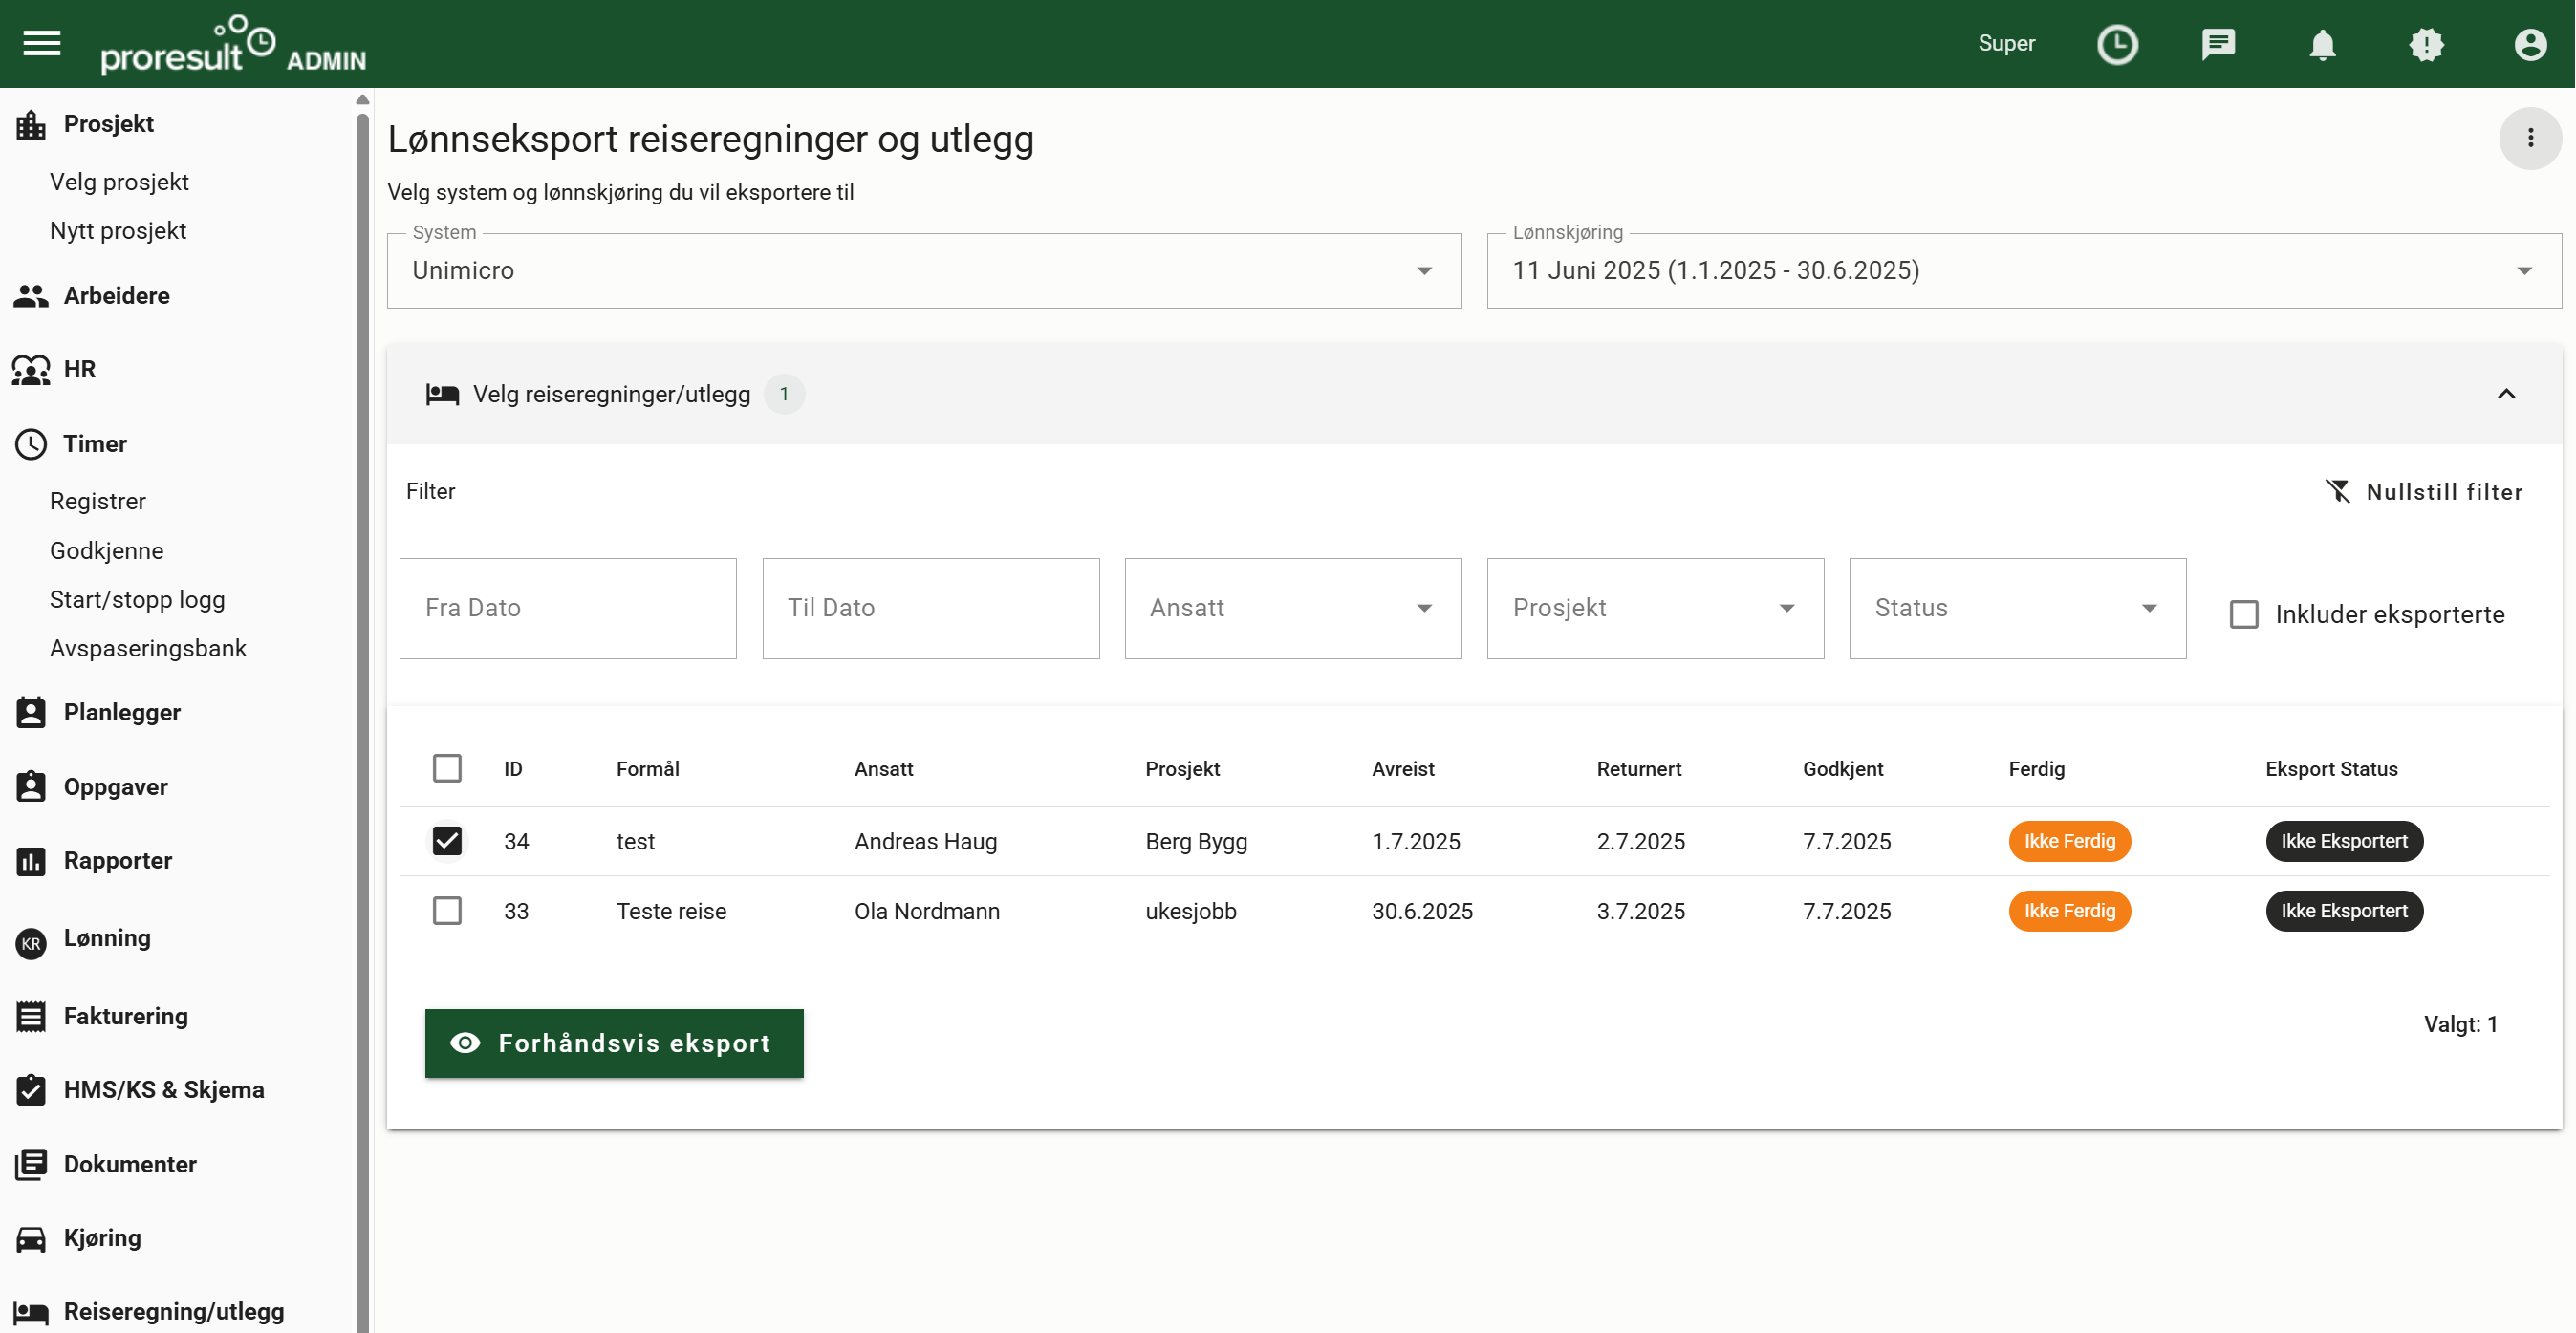
Task: Click Ikke Eksportert badge for row 33
Action: tap(2344, 911)
